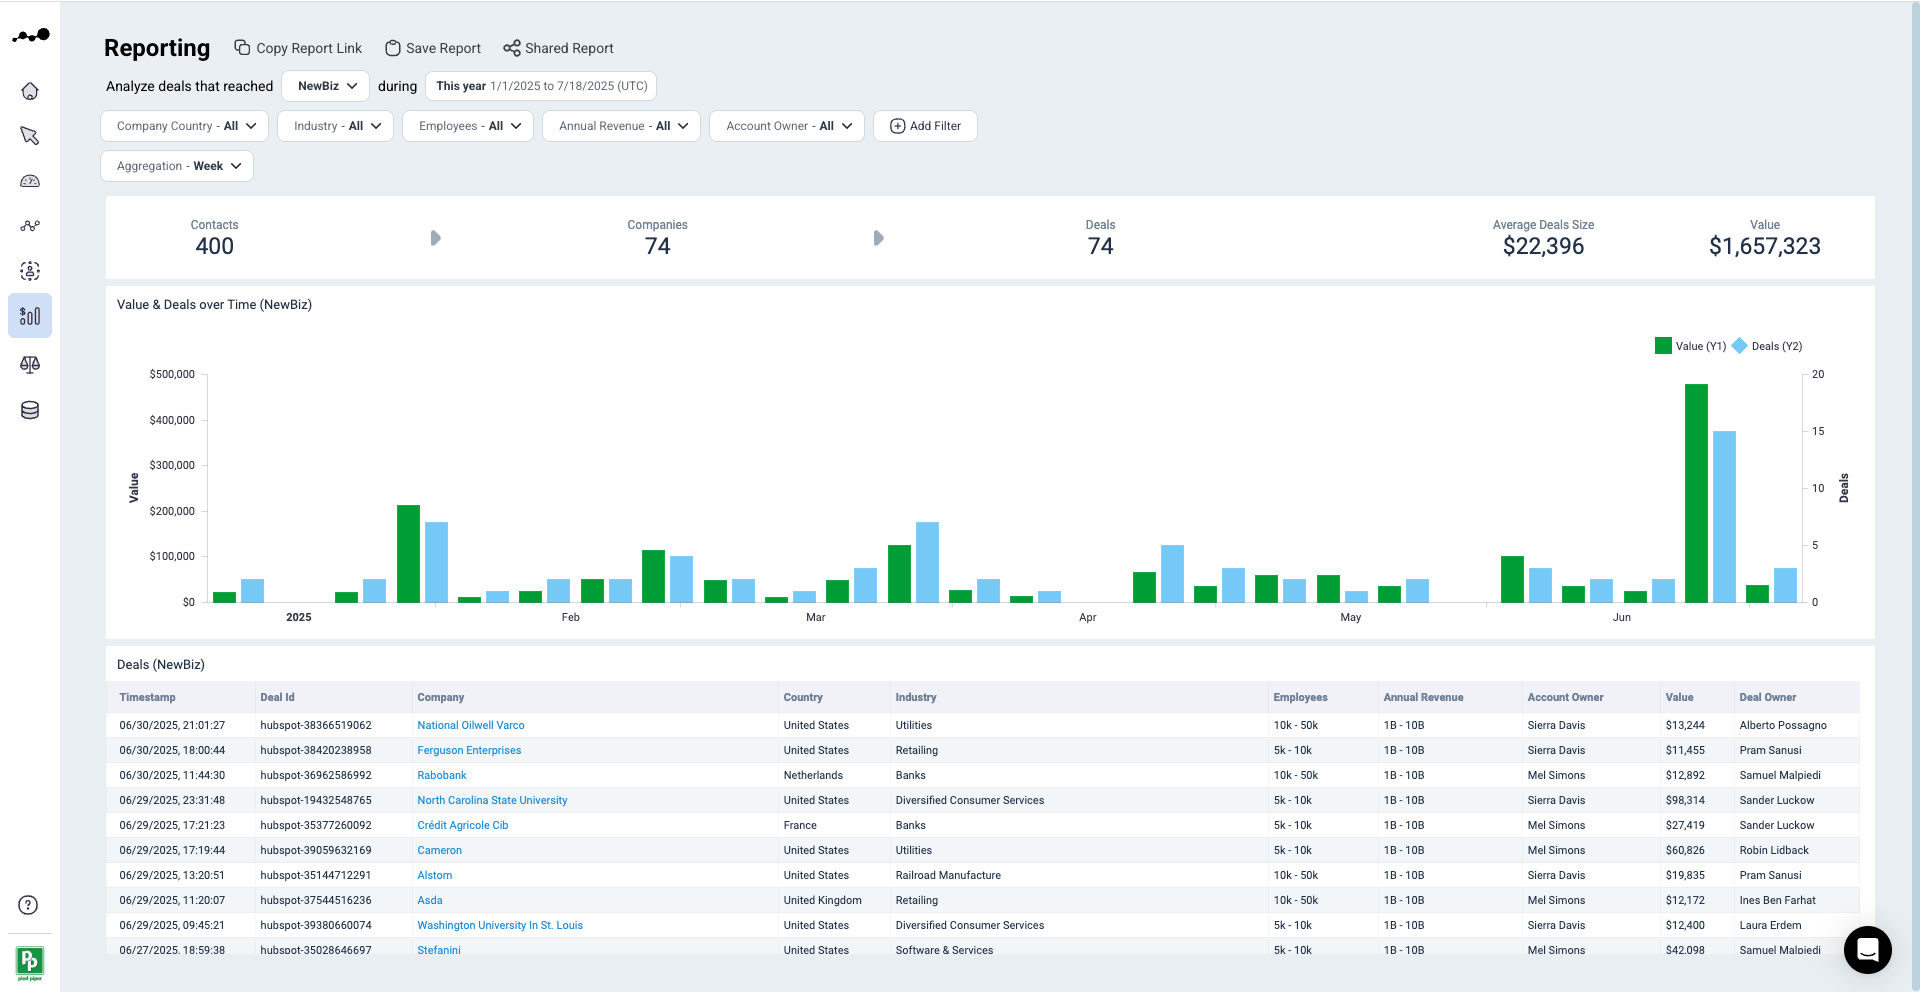1920x992 pixels.
Task: Open Ferguson Enterprises company link
Action: pos(469,750)
